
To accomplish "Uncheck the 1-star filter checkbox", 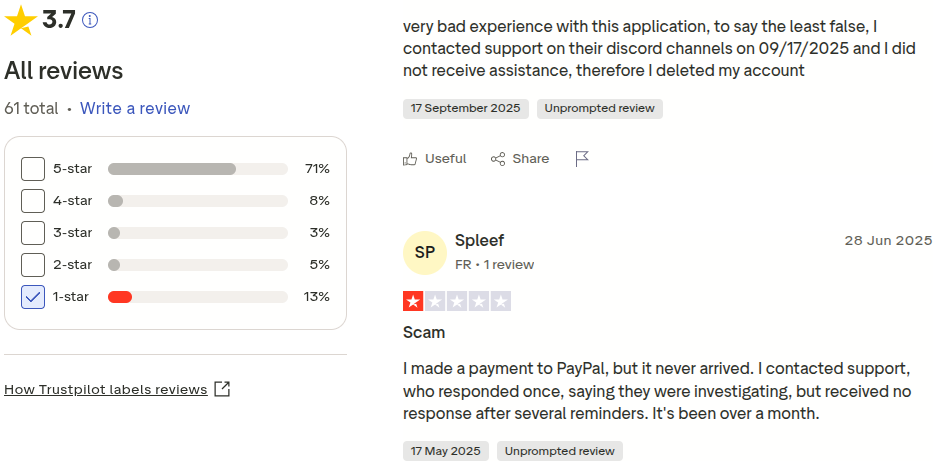I will [33, 297].
